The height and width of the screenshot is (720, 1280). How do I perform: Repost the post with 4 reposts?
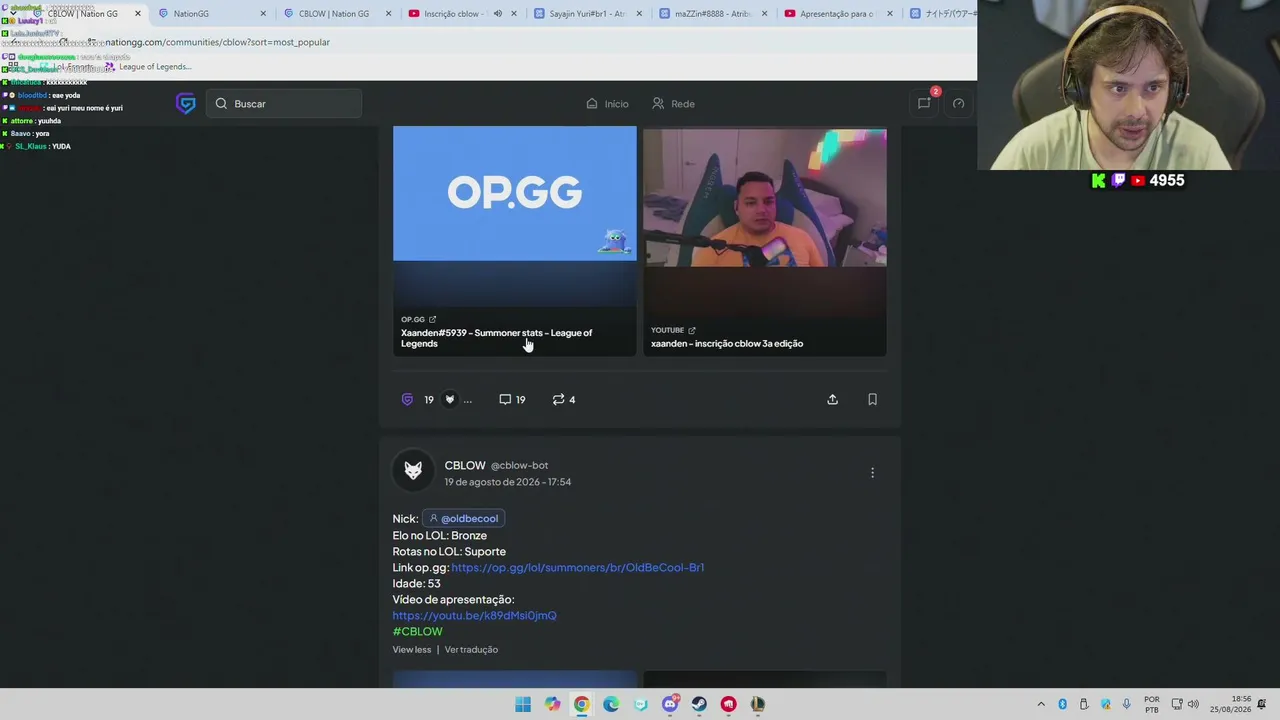pos(564,399)
